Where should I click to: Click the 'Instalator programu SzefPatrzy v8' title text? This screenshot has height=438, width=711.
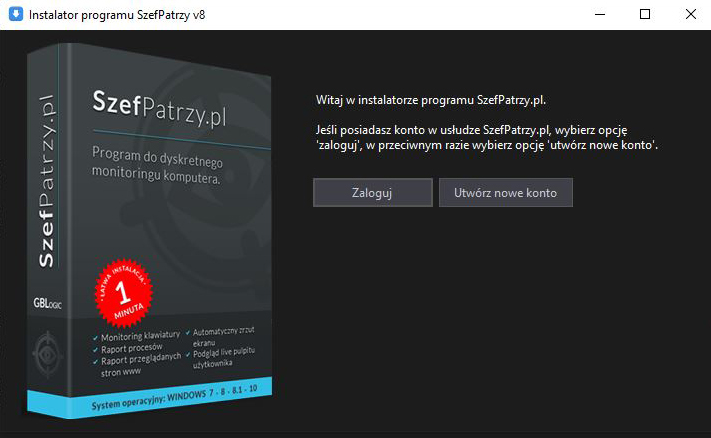pos(117,15)
